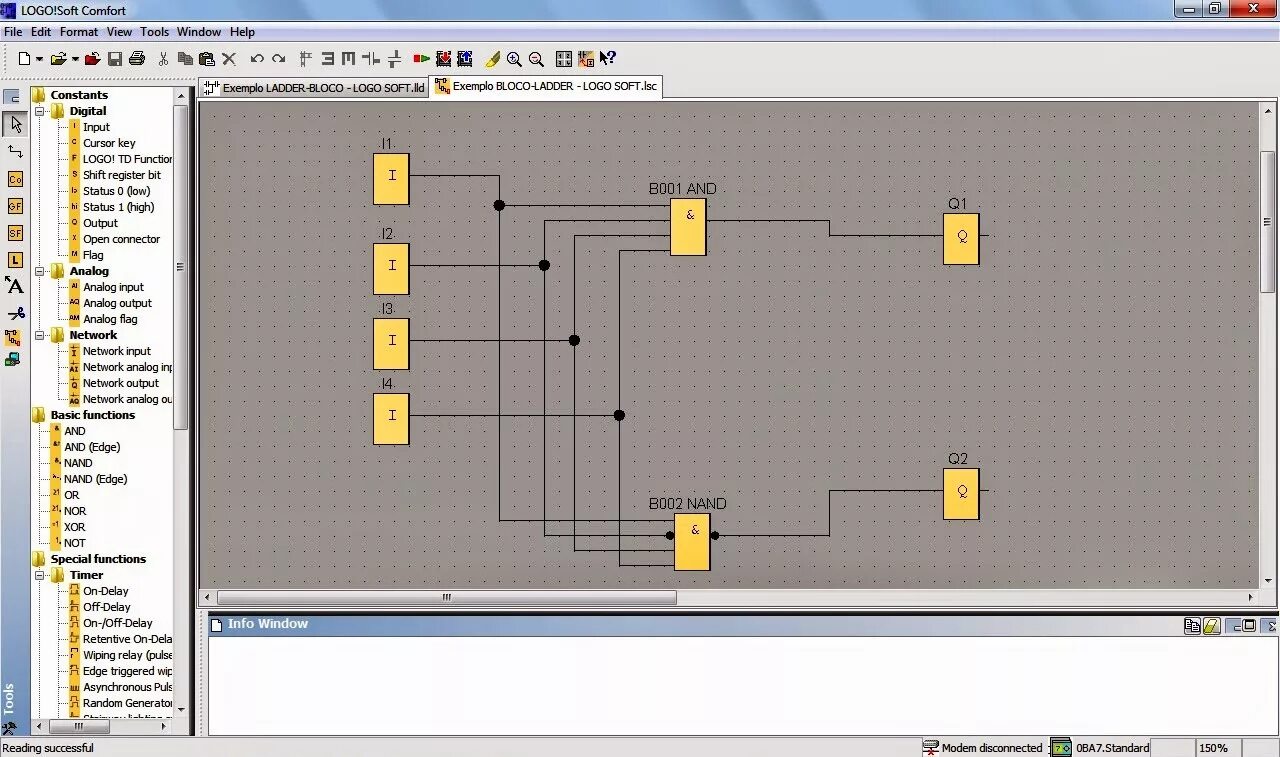
Task: Open the Constants Co tool group
Action: (15, 179)
